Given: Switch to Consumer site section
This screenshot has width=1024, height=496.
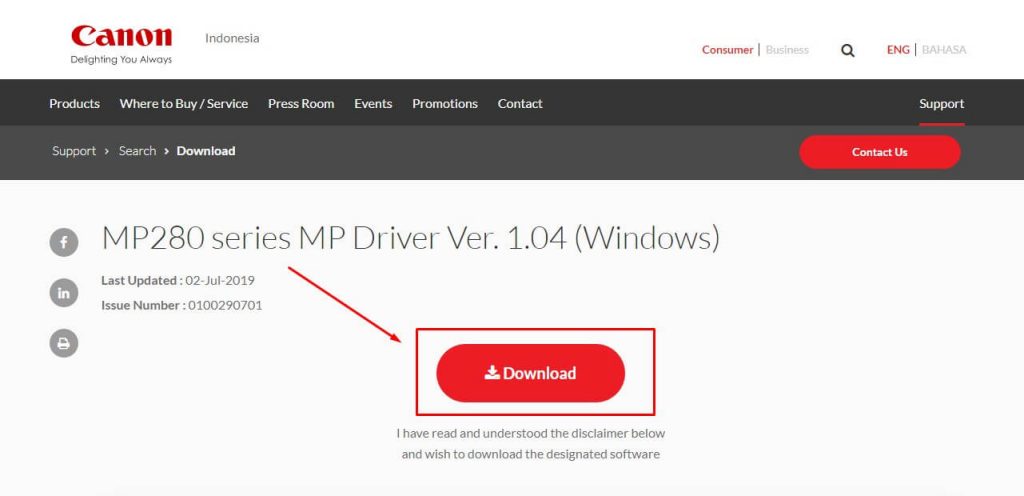Looking at the screenshot, I should (x=728, y=50).
